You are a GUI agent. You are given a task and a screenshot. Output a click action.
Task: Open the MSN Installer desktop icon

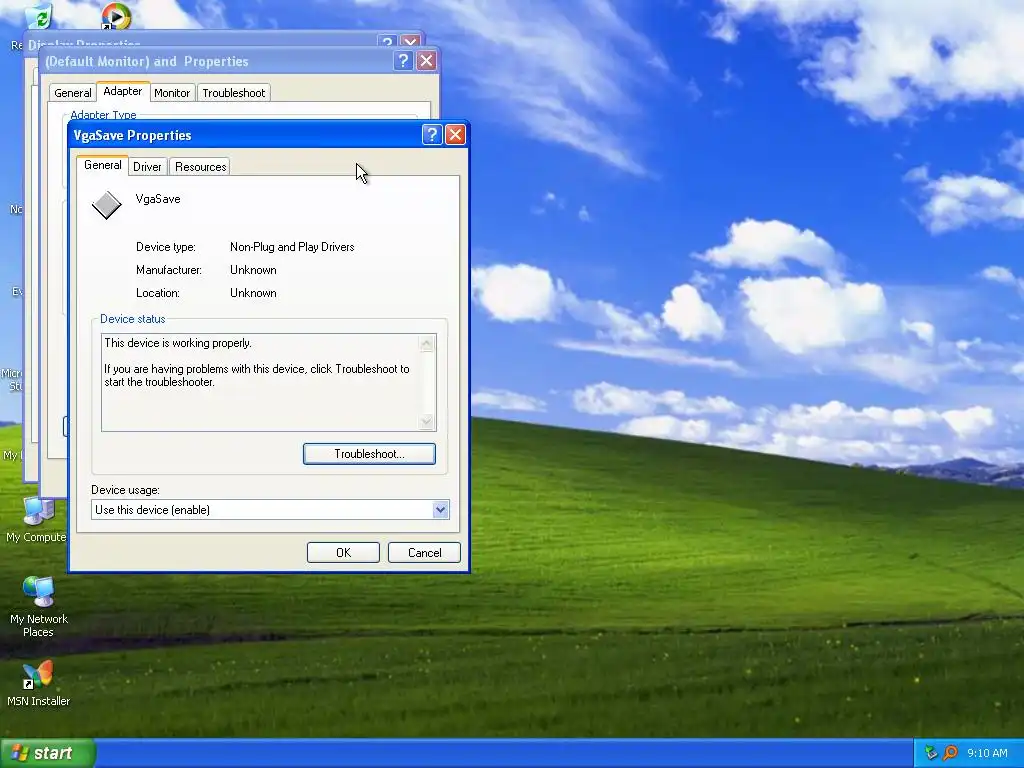(39, 684)
